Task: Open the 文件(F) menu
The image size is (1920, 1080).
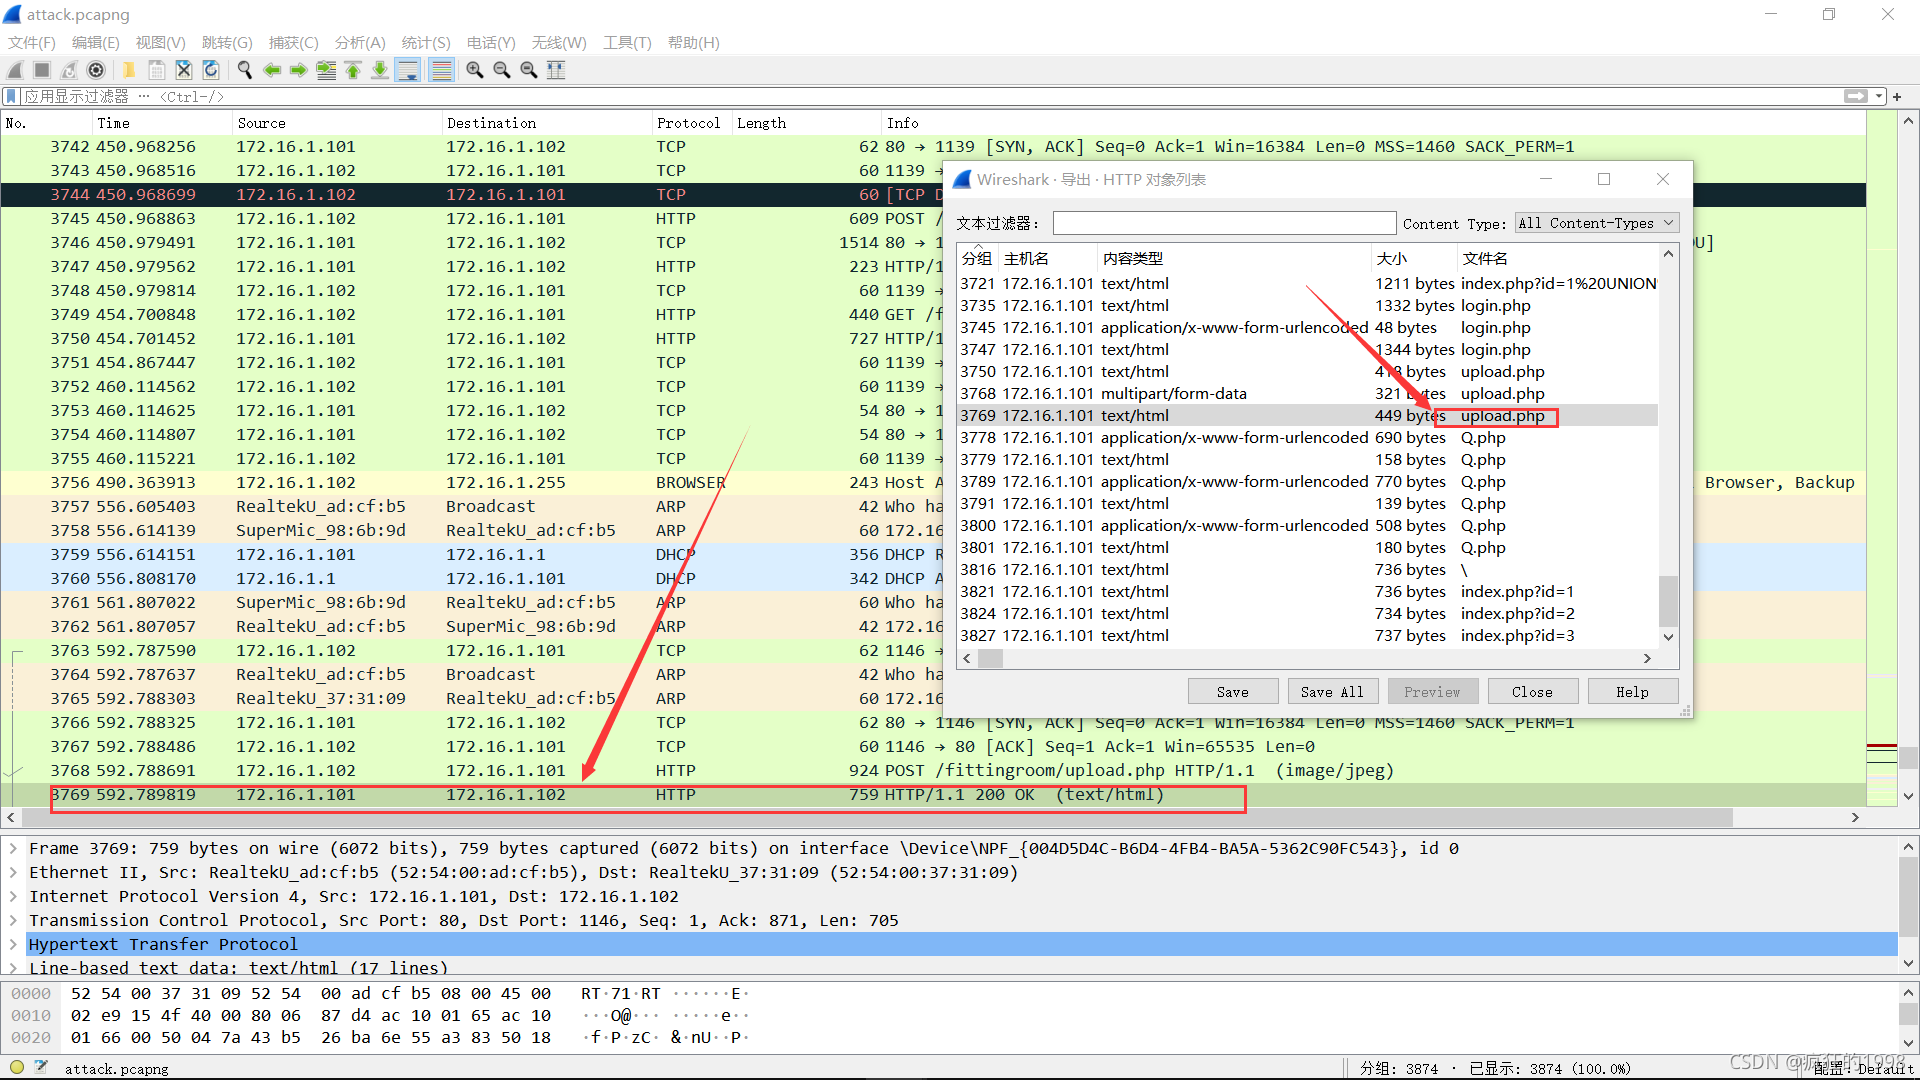Action: (32, 42)
